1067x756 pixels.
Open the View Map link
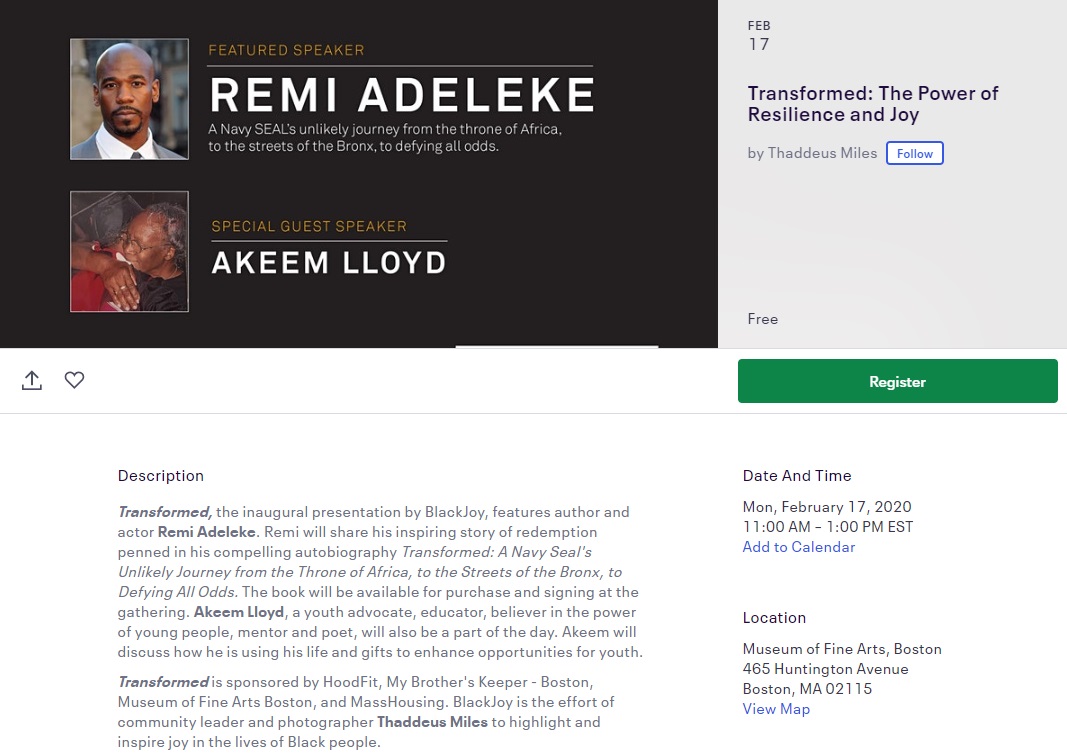tap(776, 709)
